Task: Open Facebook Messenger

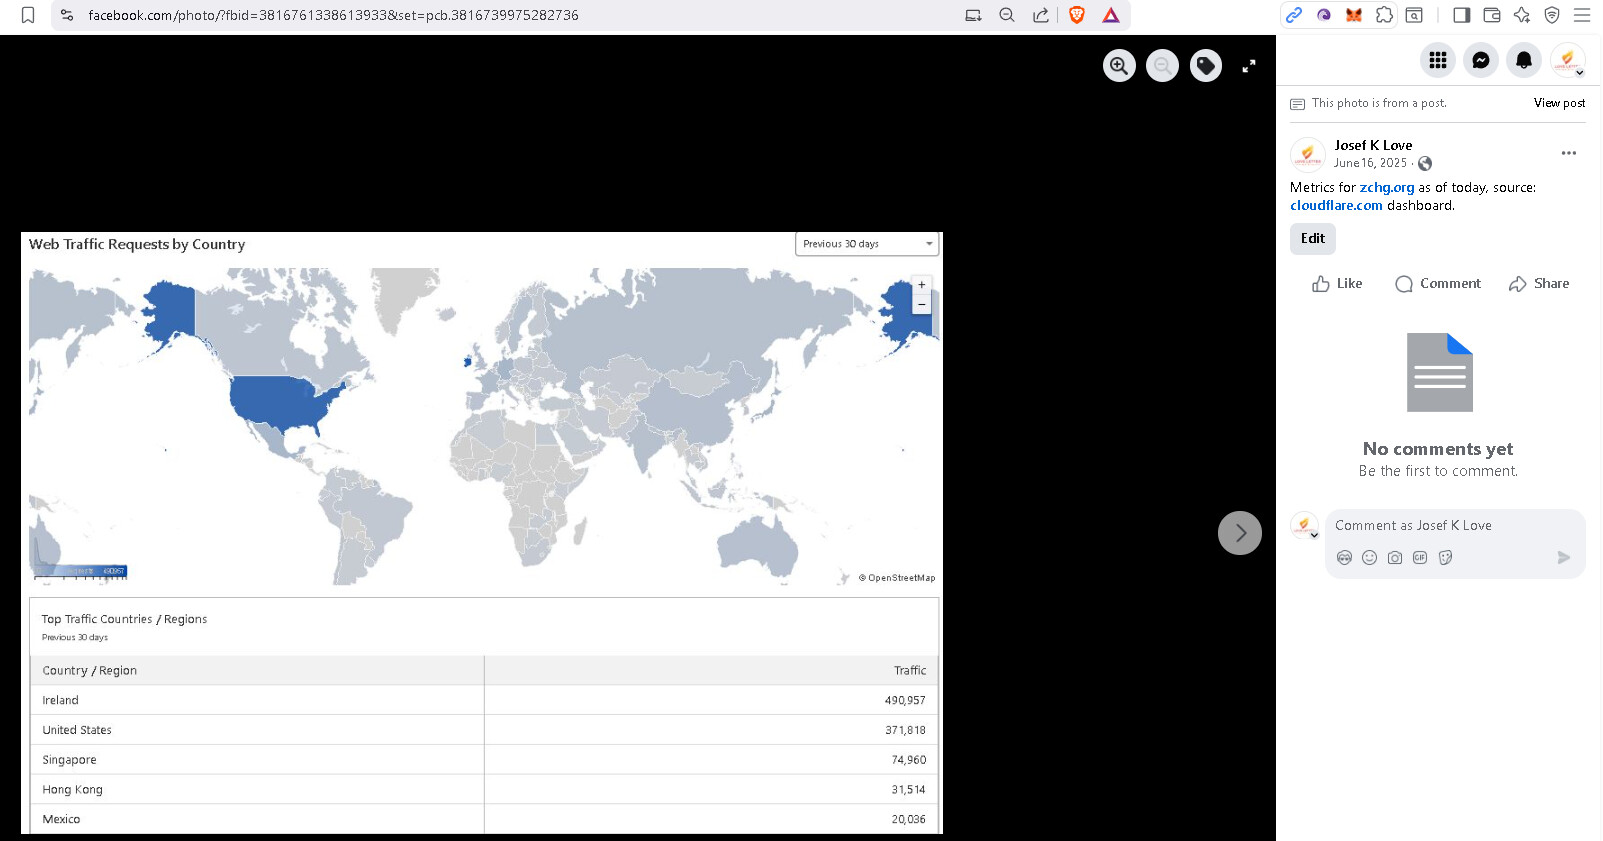Action: pos(1481,60)
